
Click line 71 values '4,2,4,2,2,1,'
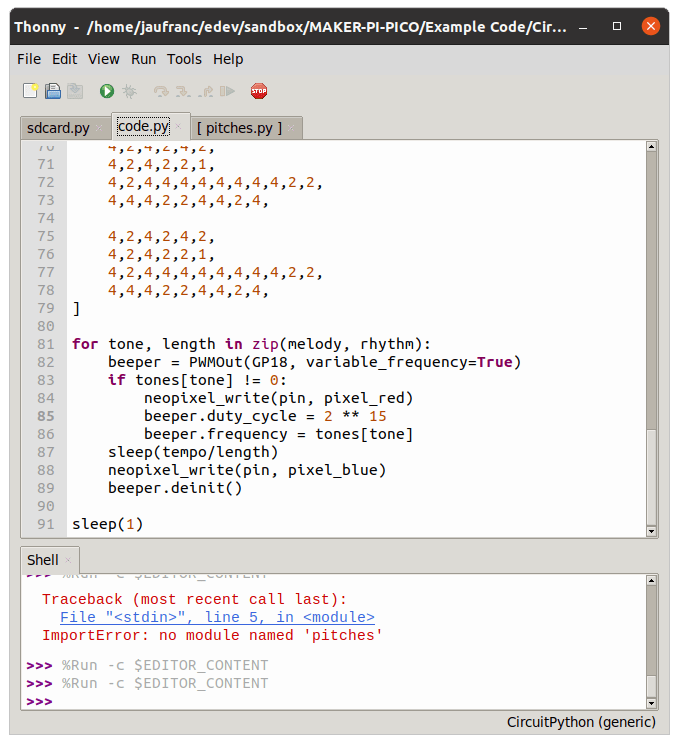click(x=161, y=164)
